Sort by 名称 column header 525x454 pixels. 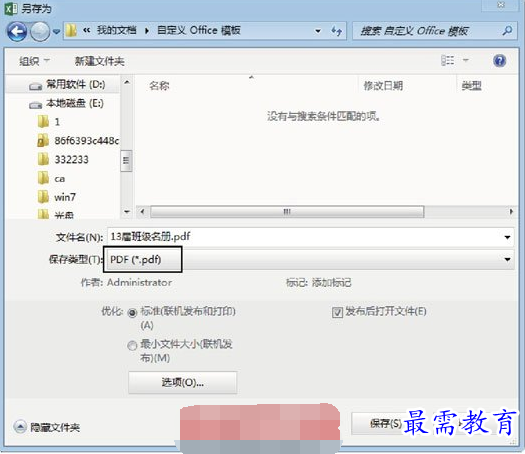pos(159,86)
